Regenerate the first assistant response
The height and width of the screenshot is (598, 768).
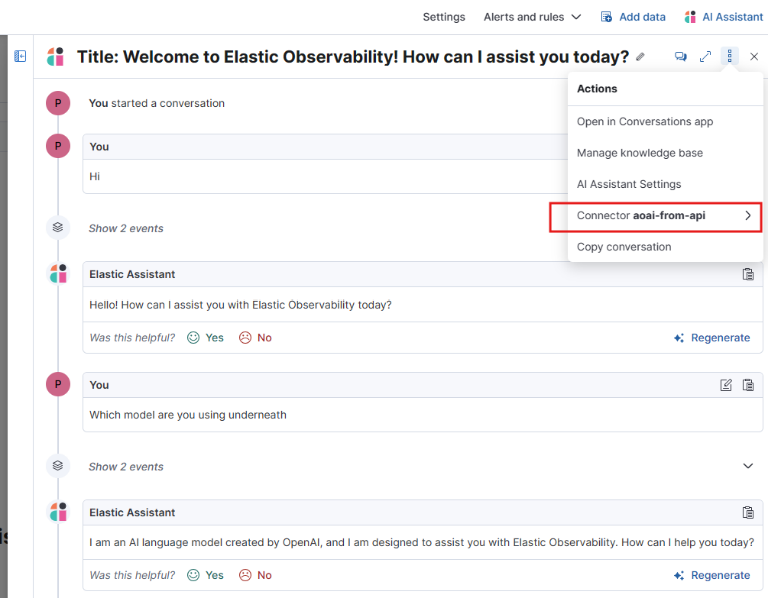712,338
